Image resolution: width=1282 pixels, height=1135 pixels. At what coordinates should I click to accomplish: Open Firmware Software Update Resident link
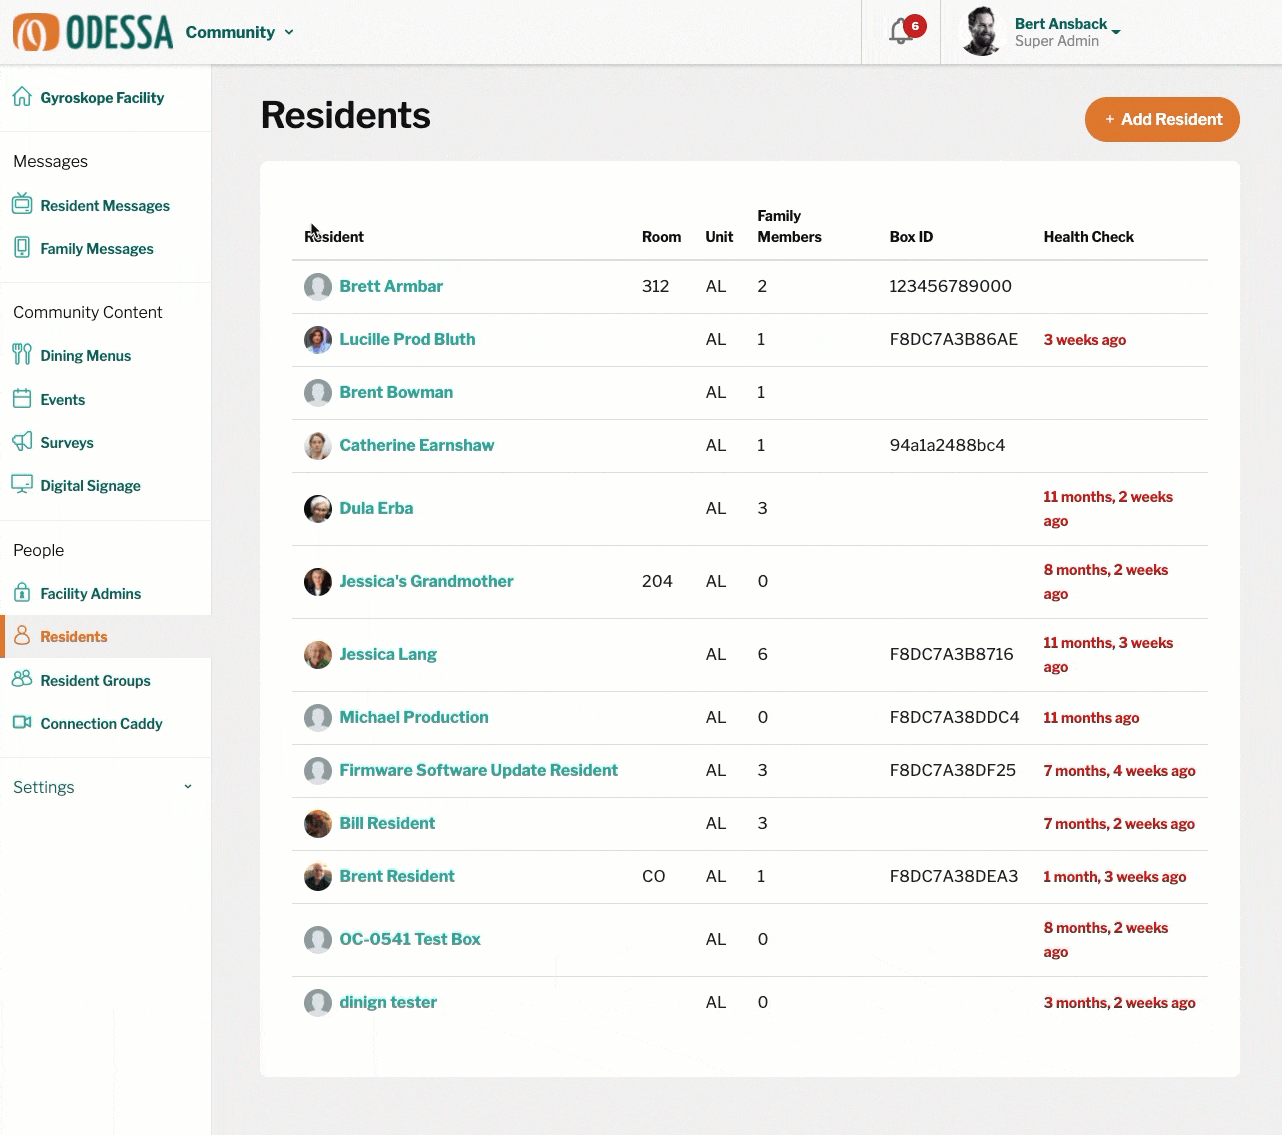coord(478,770)
